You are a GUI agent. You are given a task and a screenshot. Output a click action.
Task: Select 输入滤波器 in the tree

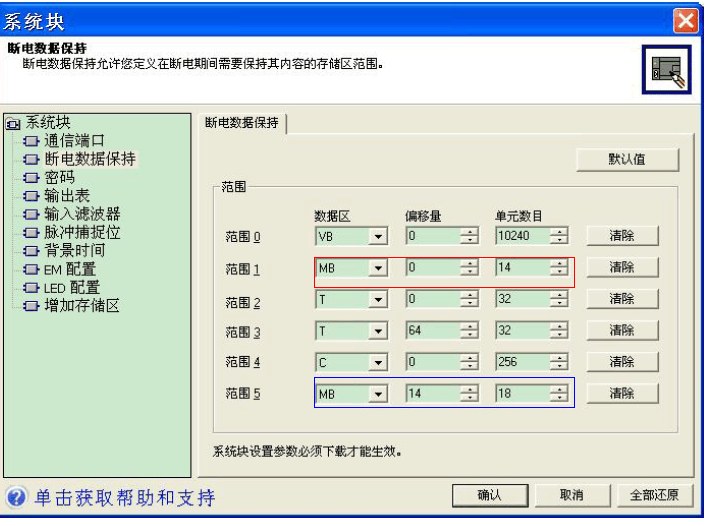tap(82, 214)
